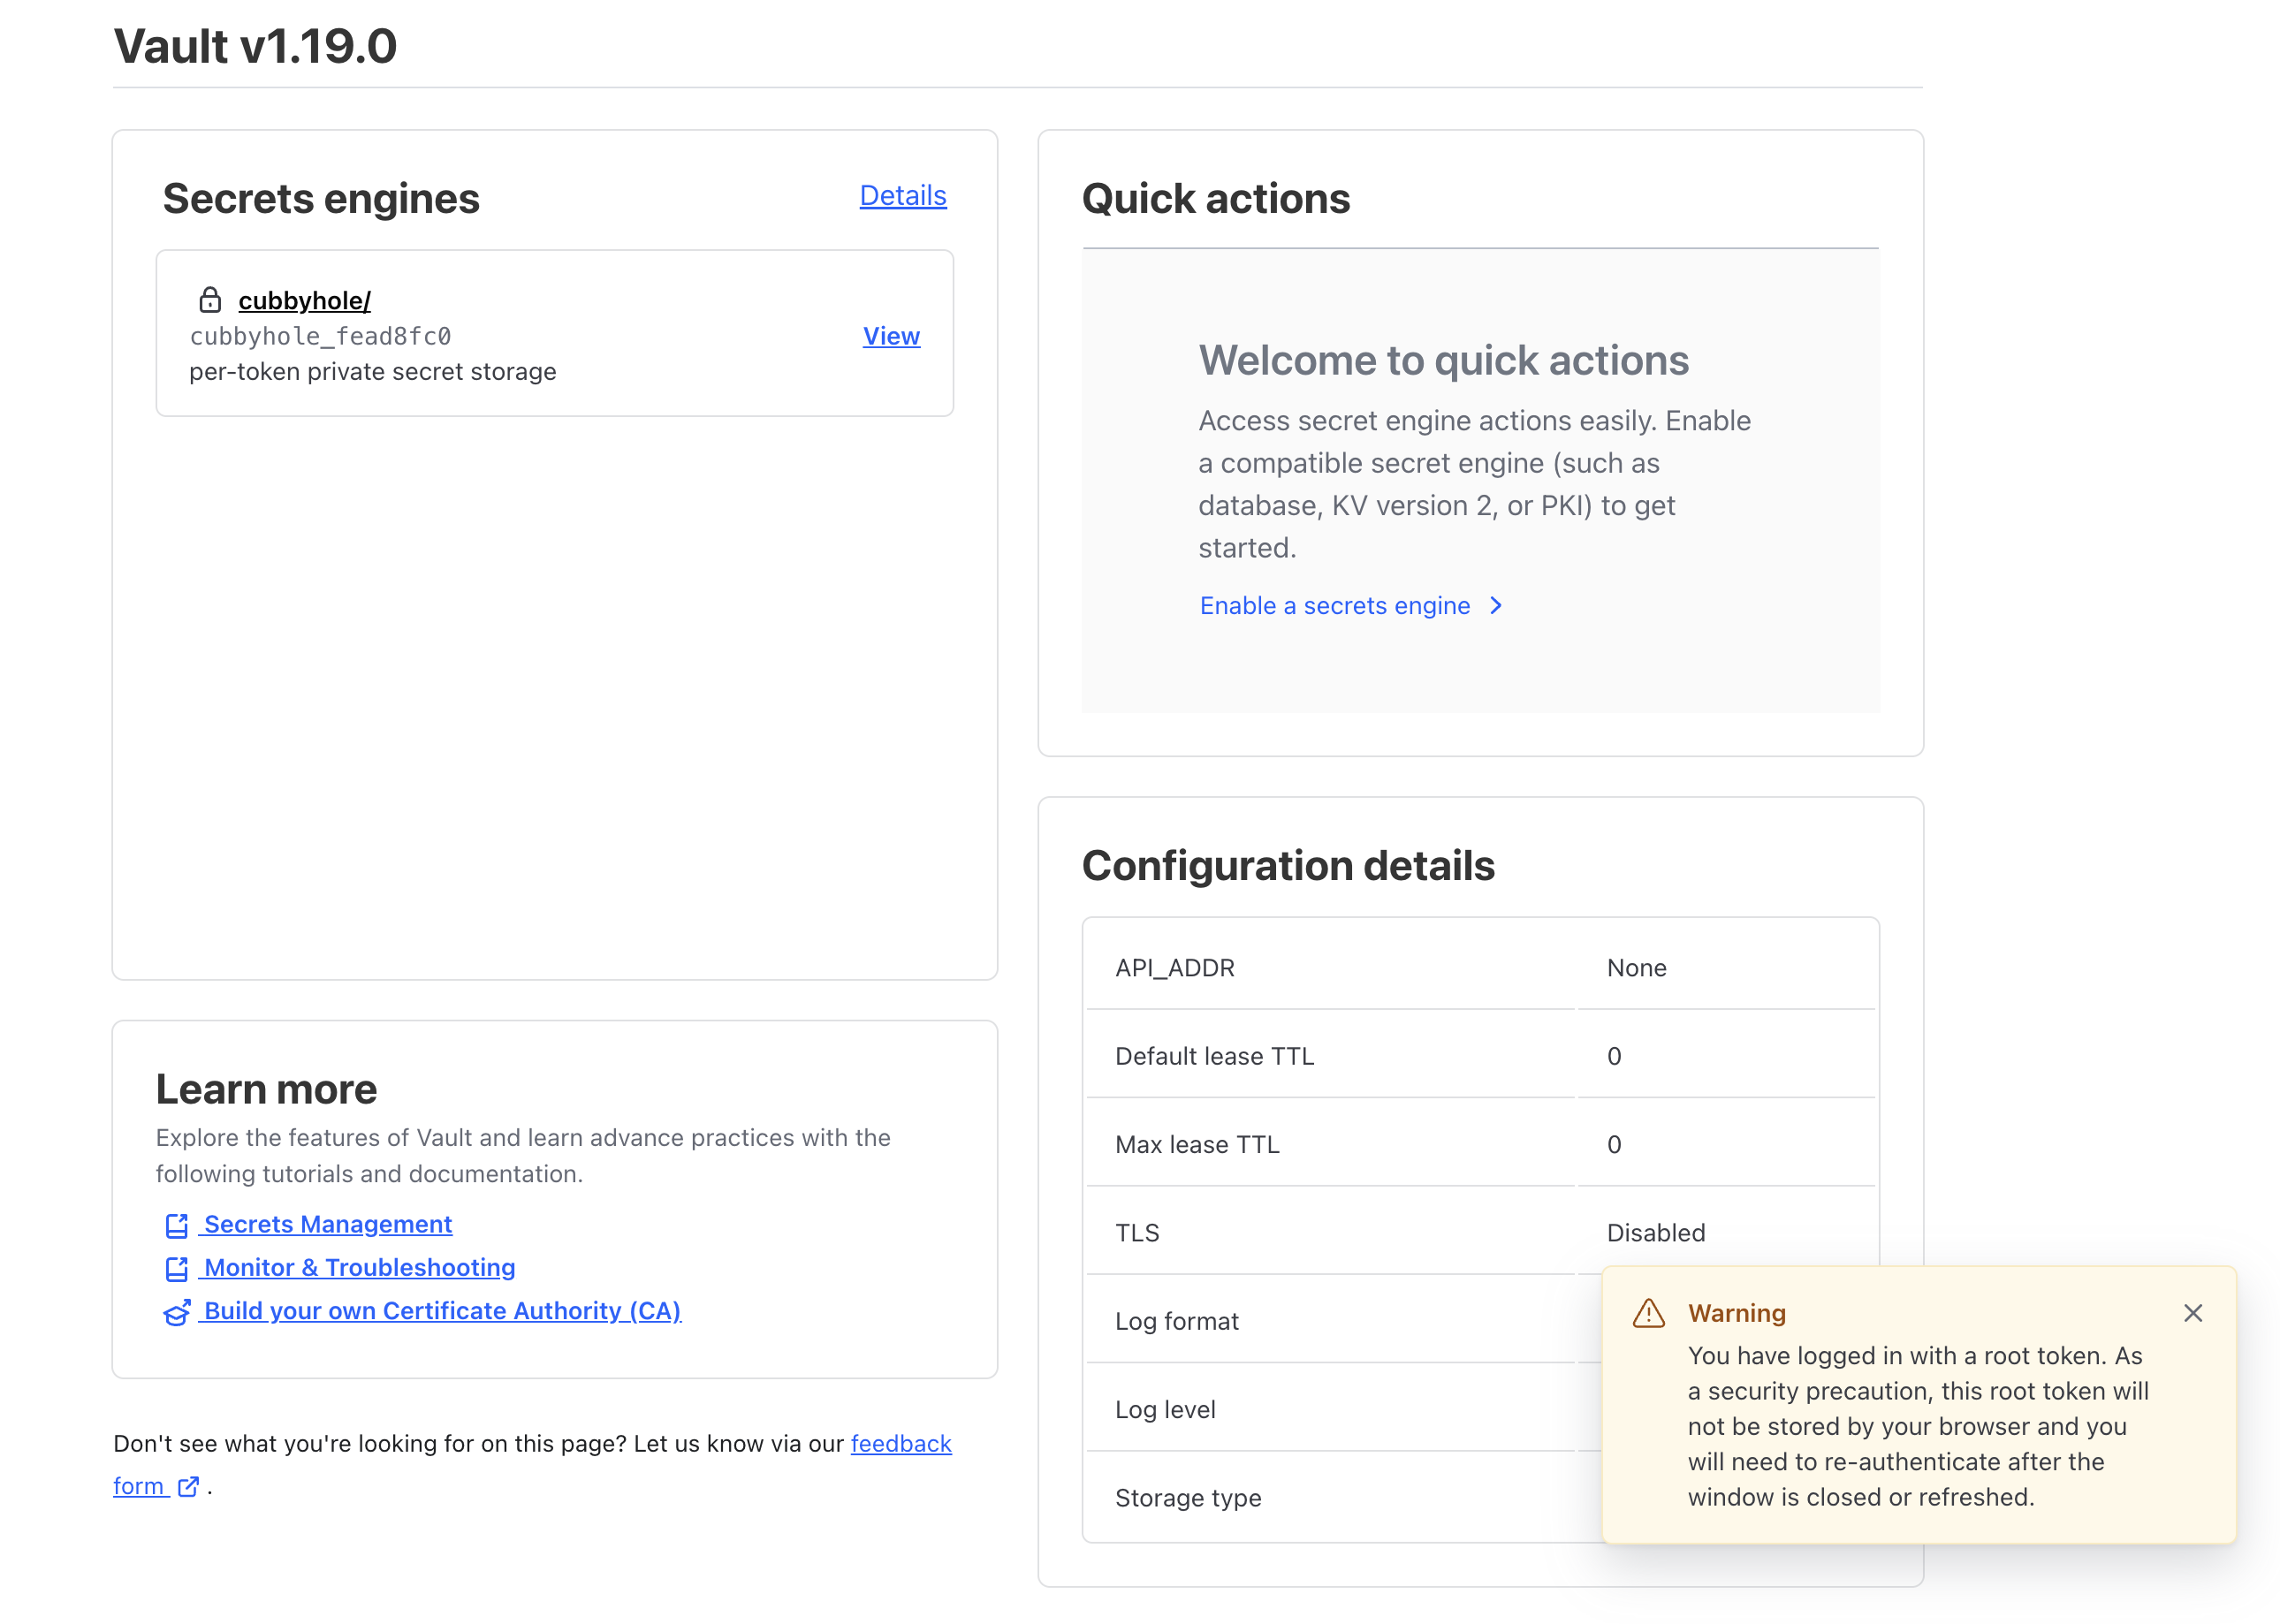Click the Learn more heading
The height and width of the screenshot is (1624, 2280).
point(266,1089)
